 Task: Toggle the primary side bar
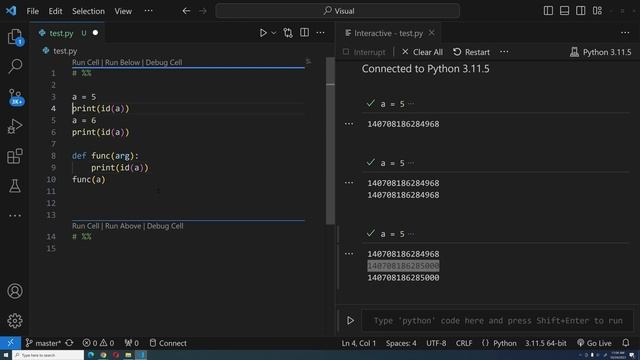548,11
